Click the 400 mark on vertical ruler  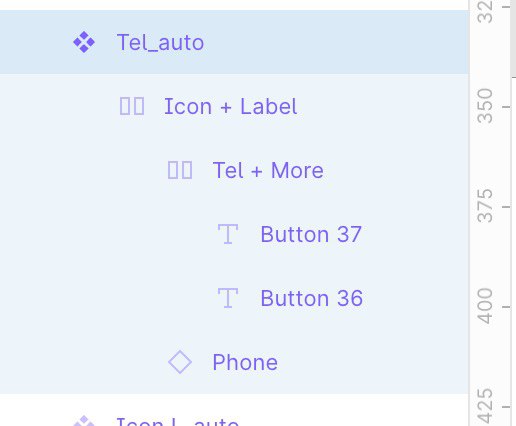[484, 306]
